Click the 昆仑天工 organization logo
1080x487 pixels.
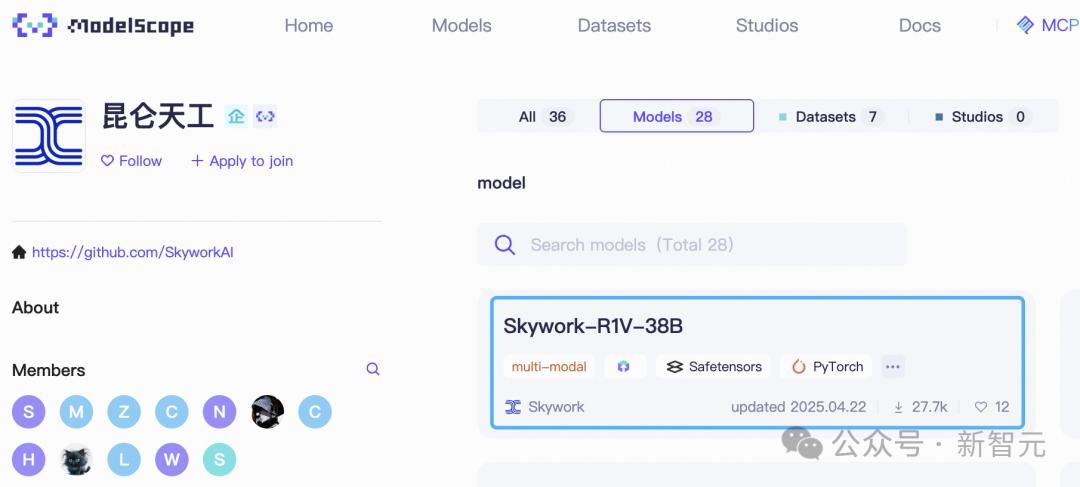click(49, 136)
